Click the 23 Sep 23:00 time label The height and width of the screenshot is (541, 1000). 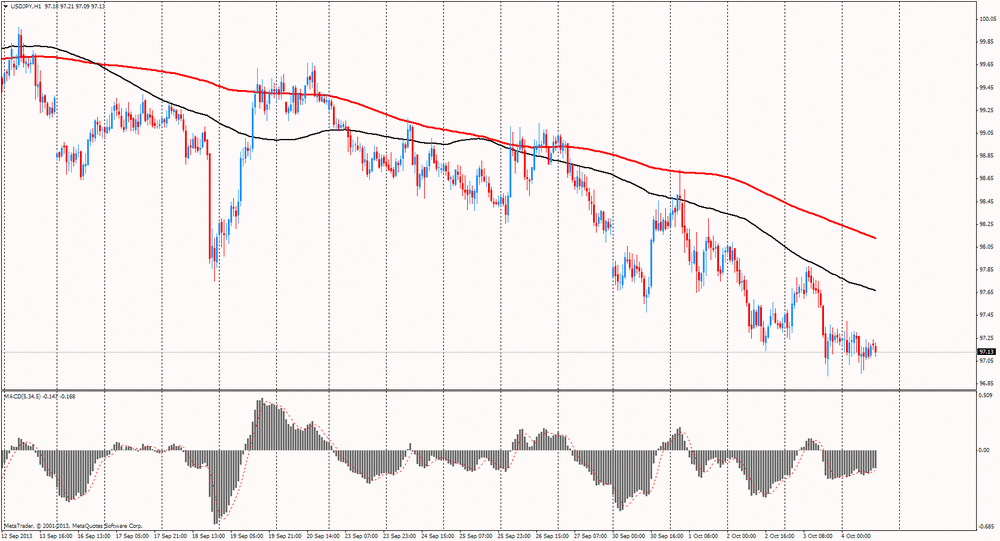pyautogui.click(x=398, y=536)
